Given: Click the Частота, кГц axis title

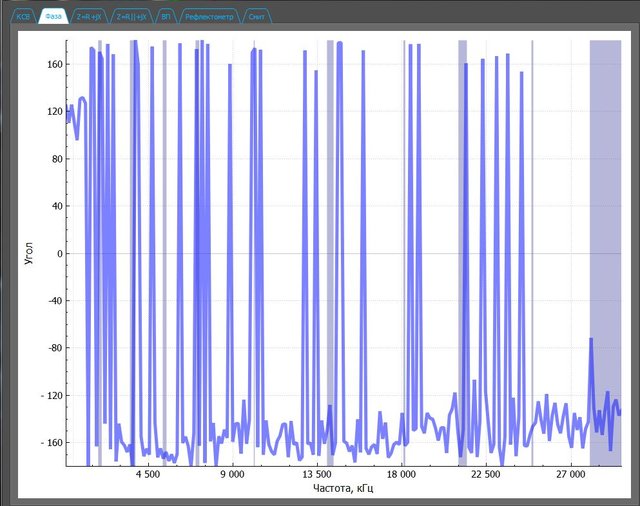Looking at the screenshot, I should point(343,489).
